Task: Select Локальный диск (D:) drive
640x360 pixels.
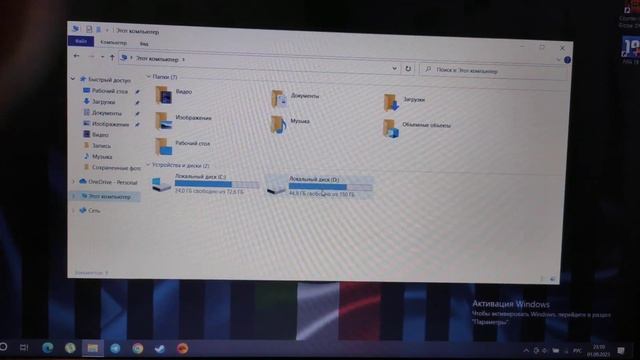Action: coord(319,187)
